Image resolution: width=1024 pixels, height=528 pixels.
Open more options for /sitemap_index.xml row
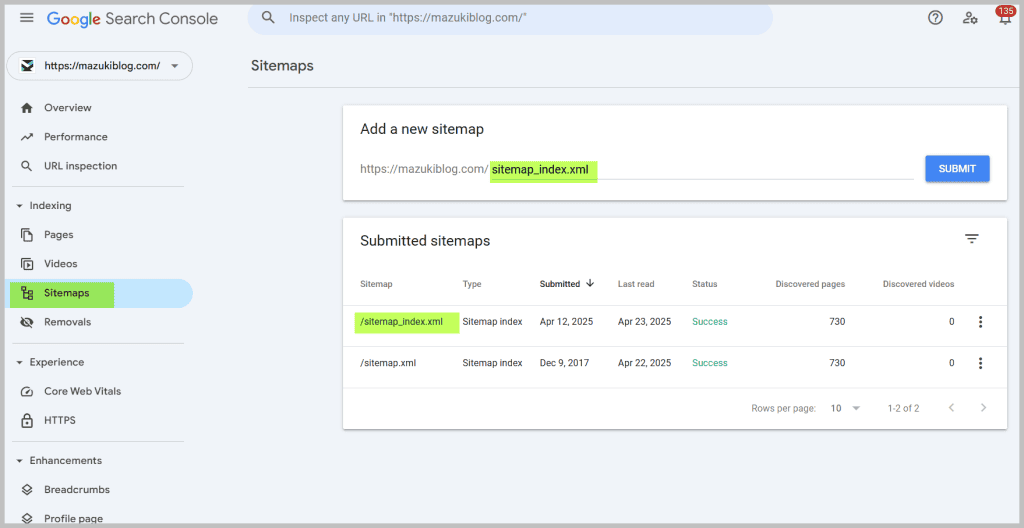pyautogui.click(x=980, y=322)
